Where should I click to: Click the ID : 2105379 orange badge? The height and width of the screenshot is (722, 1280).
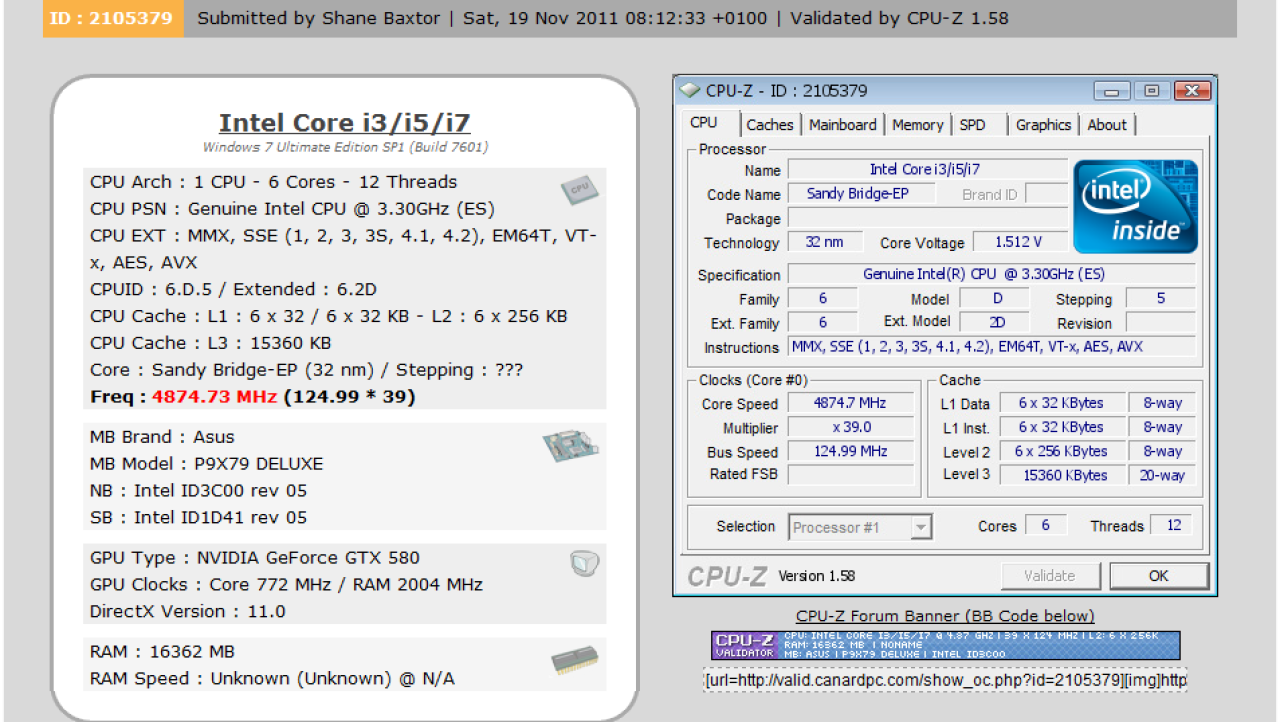(x=113, y=18)
